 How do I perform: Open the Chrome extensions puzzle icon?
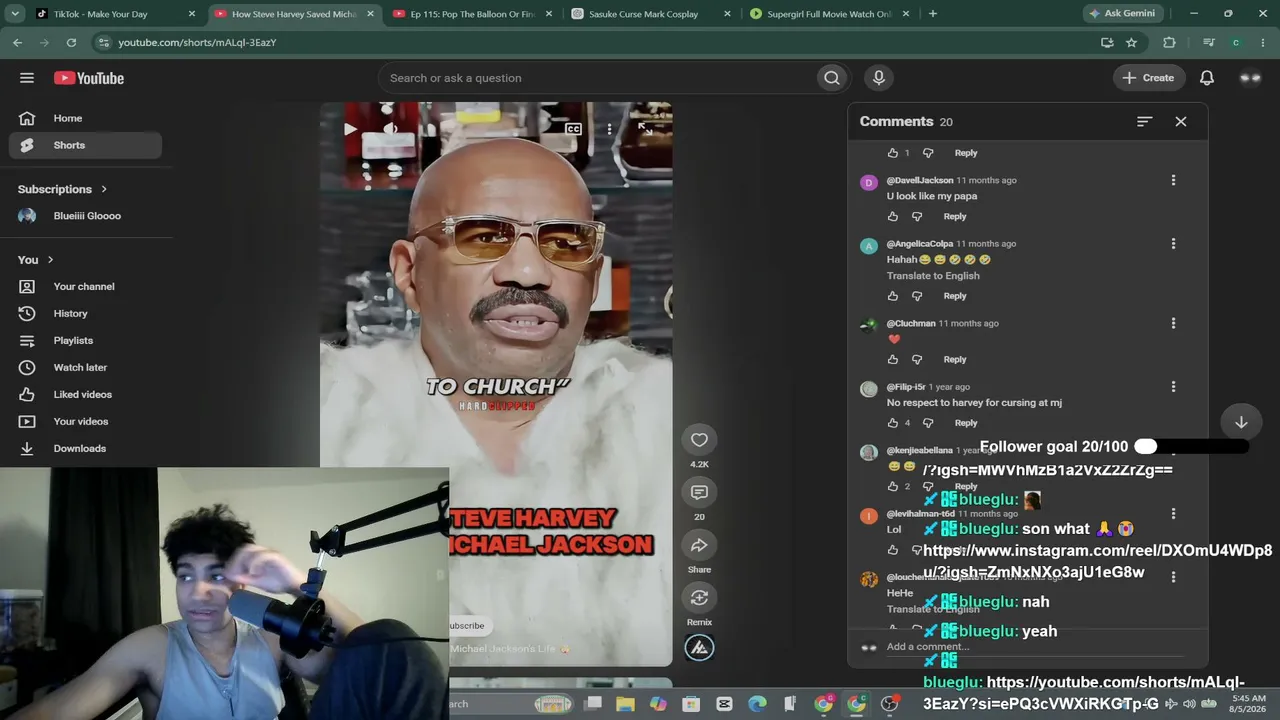(x=1169, y=43)
